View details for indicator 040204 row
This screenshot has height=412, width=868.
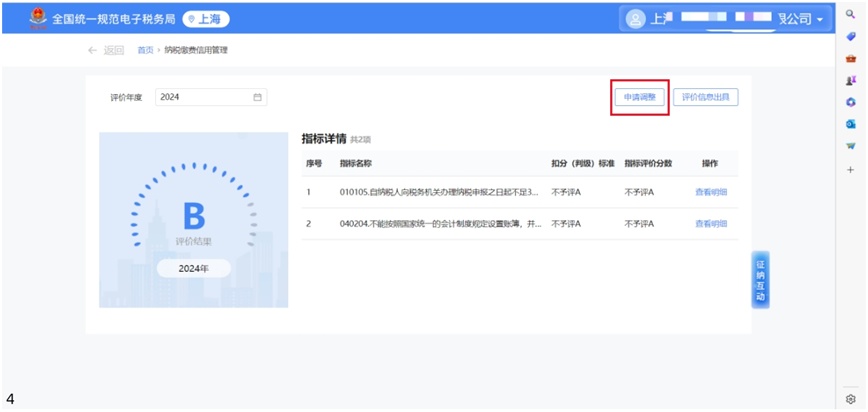(x=711, y=224)
